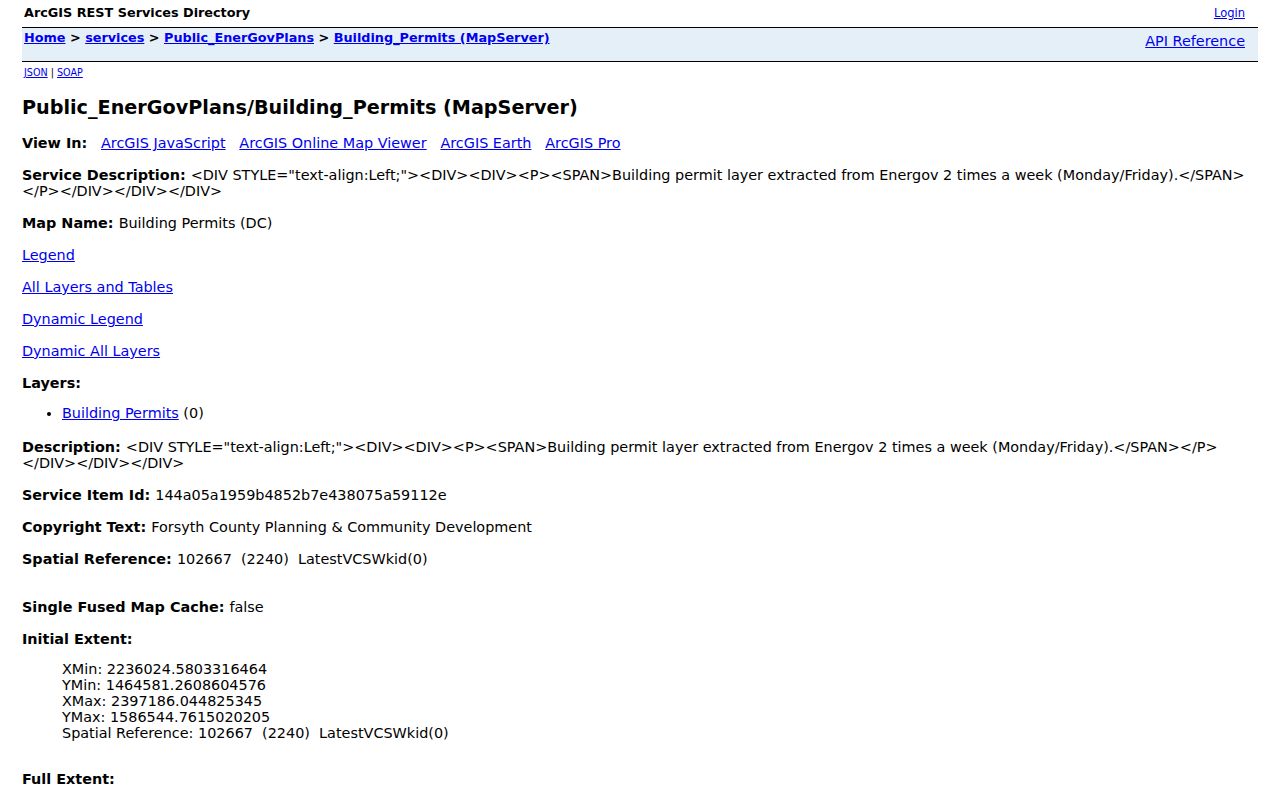Screen dimensions: 1280x800
Task: Click the YMax value 1586544.7615020205
Action: (190, 717)
